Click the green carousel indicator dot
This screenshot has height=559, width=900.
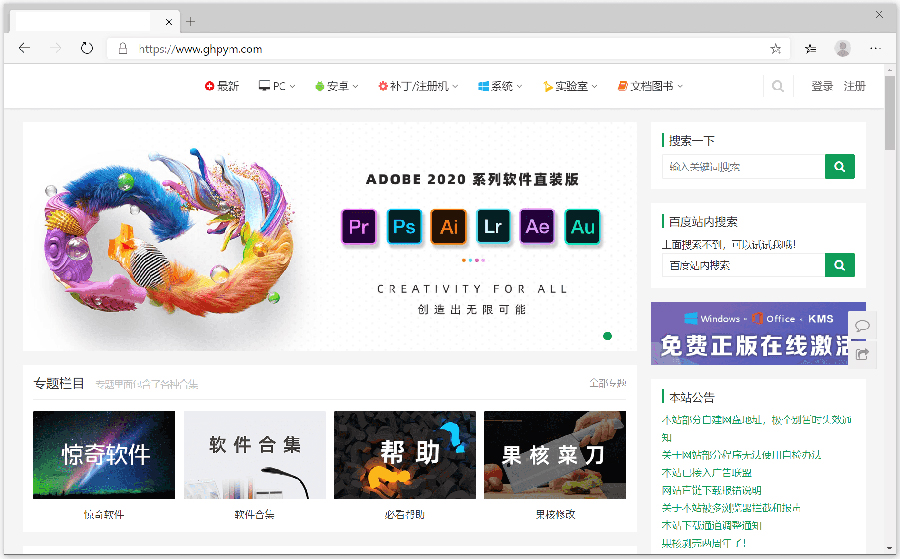(607, 336)
